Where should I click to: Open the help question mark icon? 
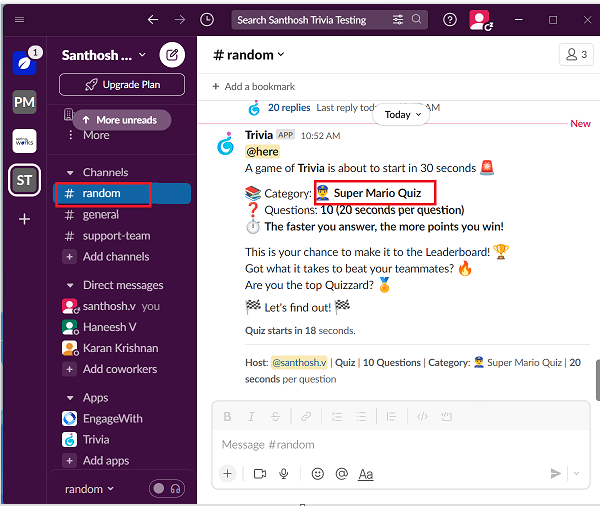click(x=450, y=20)
